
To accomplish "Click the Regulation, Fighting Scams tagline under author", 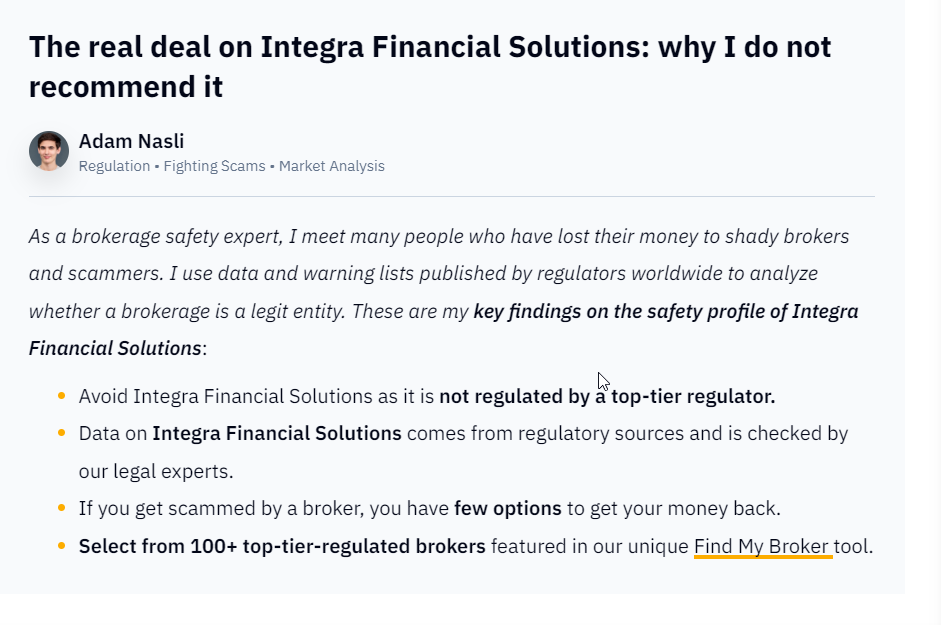I will tap(232, 166).
